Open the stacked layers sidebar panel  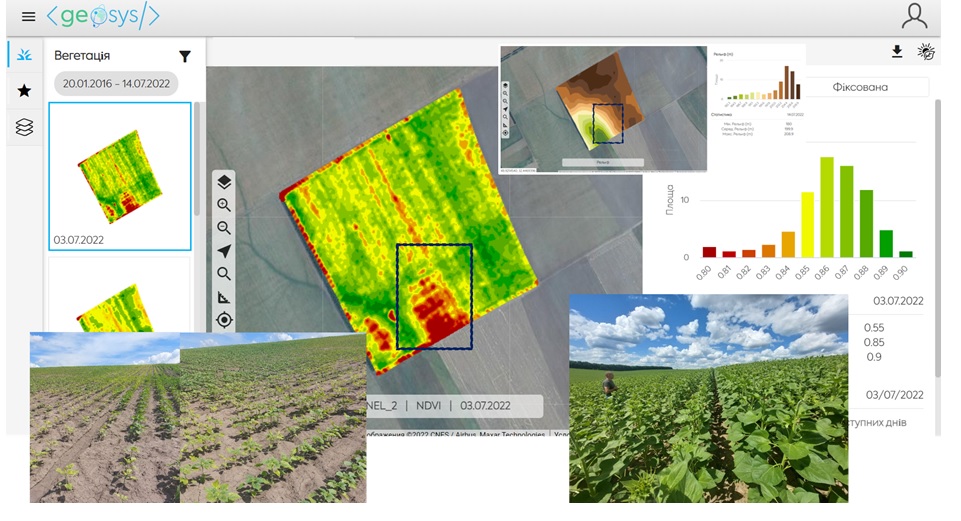tap(24, 127)
